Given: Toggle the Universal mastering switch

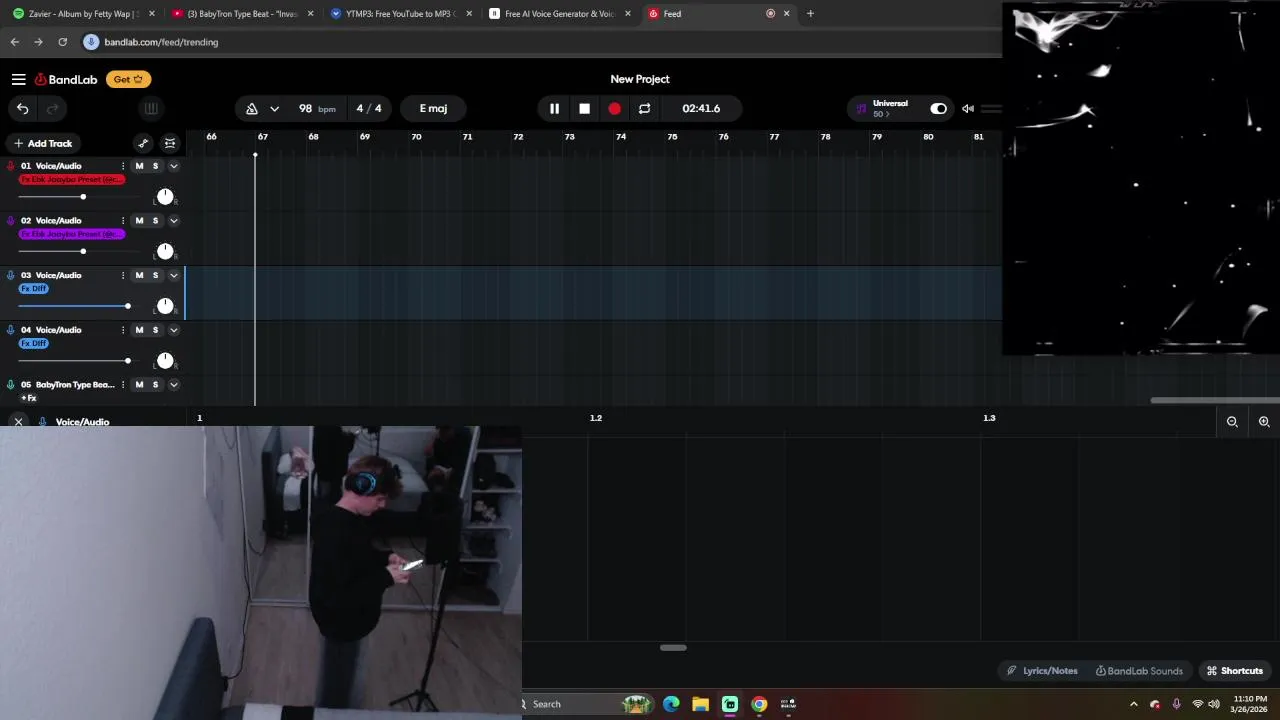Looking at the screenshot, I should click(938, 108).
